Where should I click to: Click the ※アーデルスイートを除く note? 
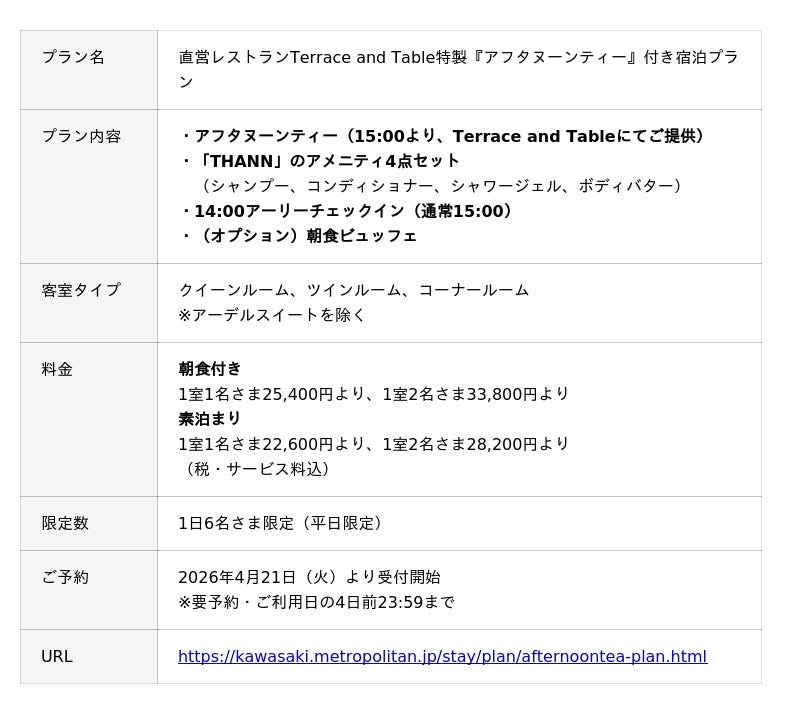[272, 315]
